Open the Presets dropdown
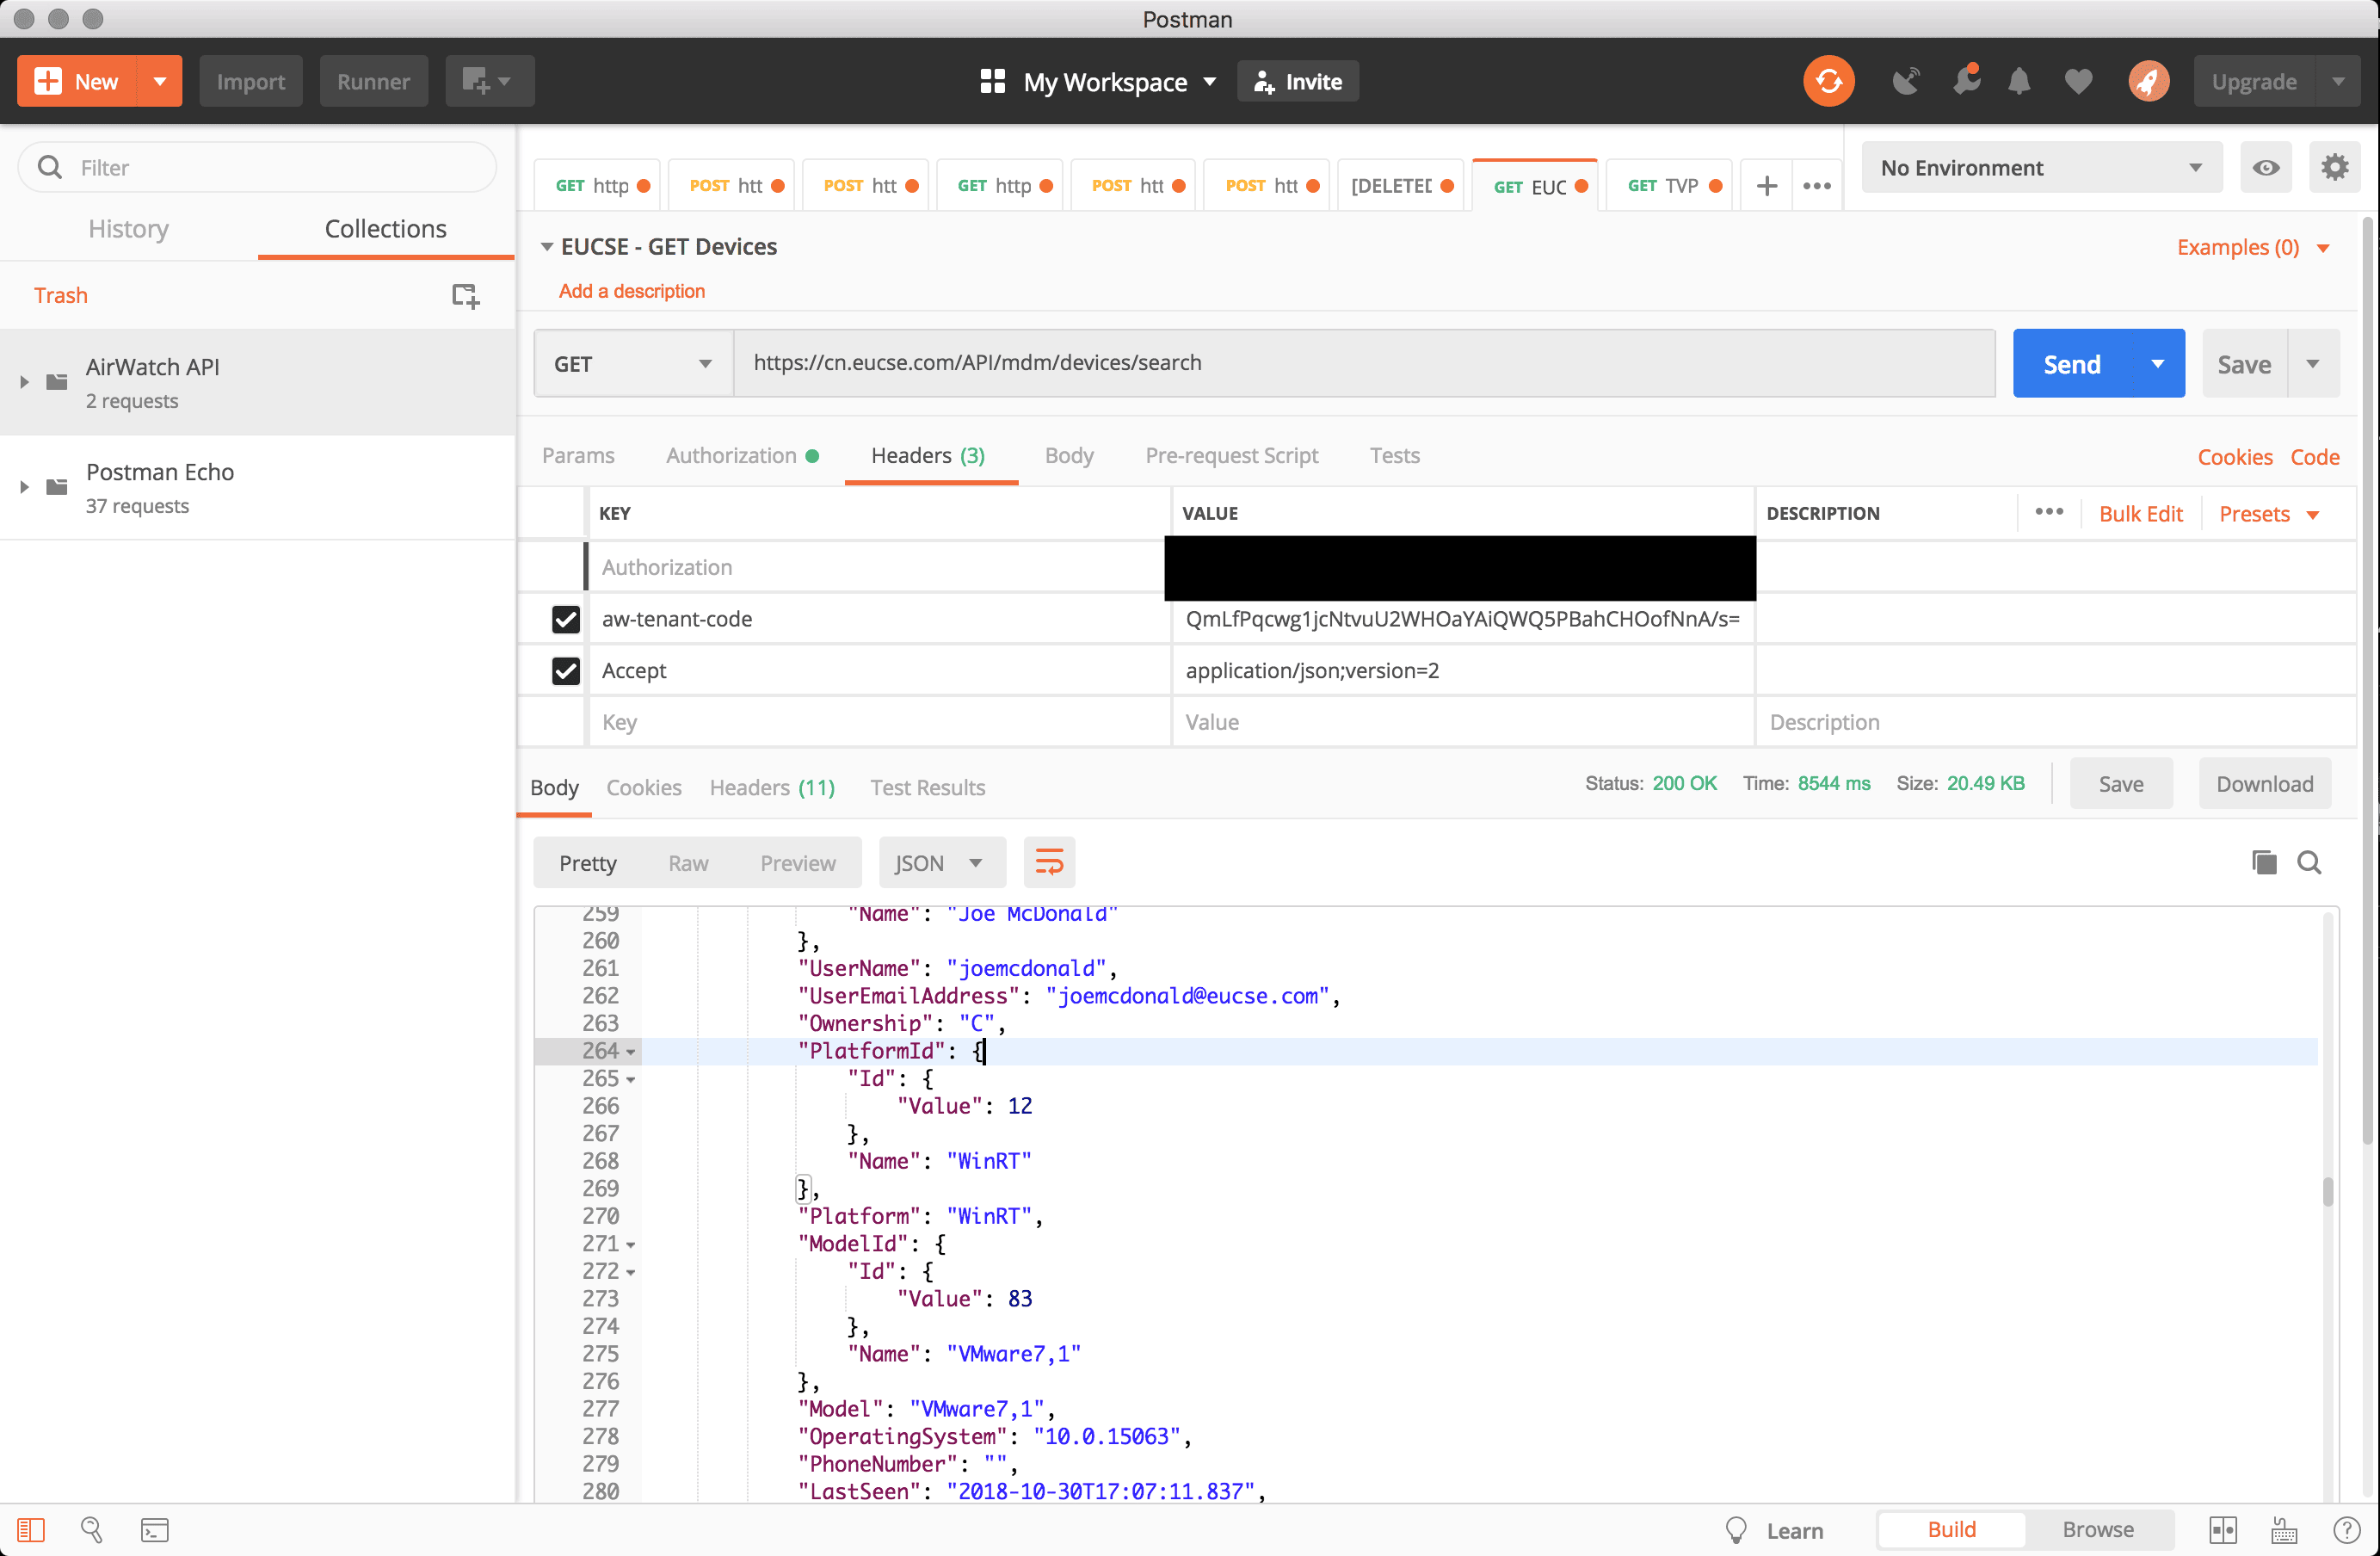This screenshot has width=2380, height=1556. (2269, 514)
